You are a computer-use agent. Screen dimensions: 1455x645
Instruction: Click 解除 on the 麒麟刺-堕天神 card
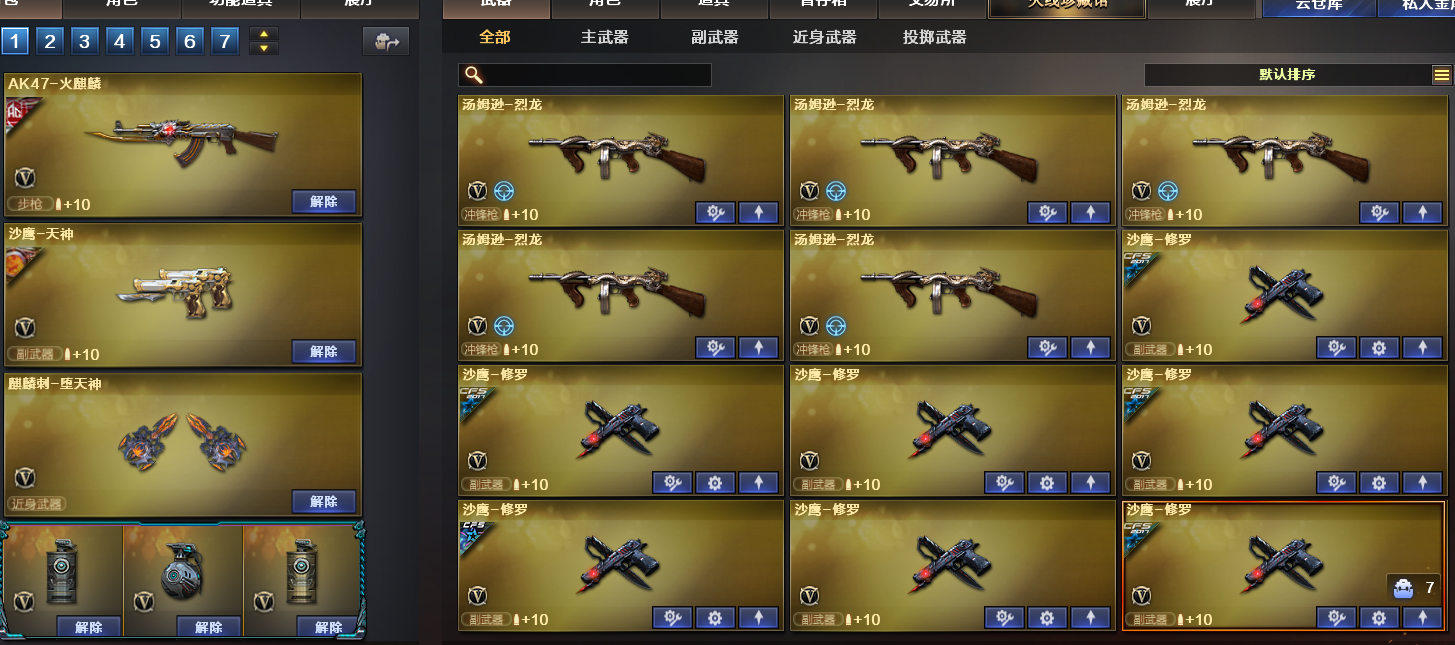pyautogui.click(x=324, y=501)
